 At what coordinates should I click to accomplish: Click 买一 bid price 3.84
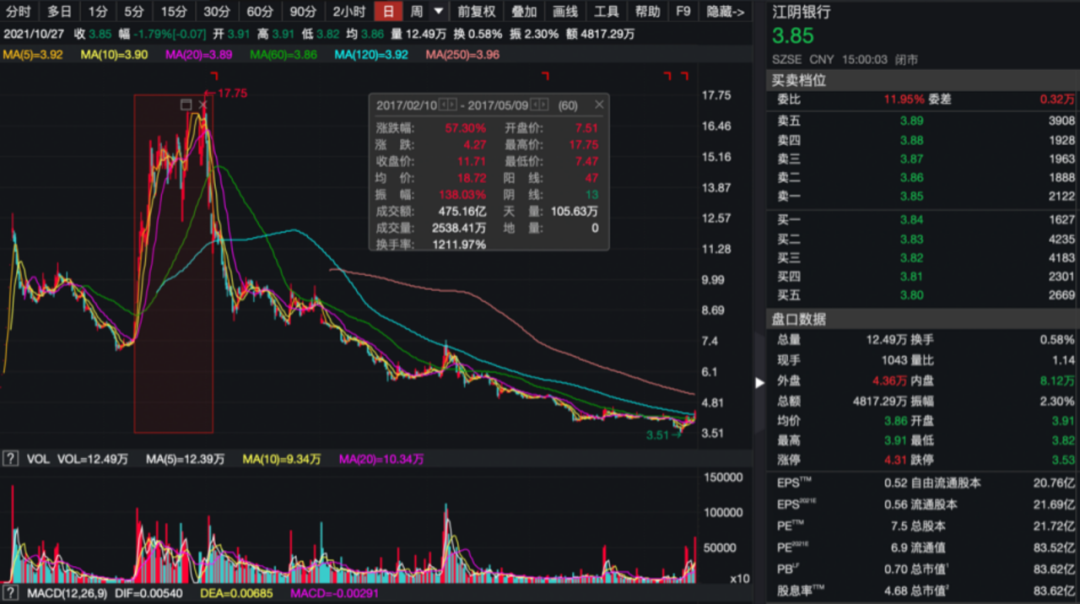(911, 220)
